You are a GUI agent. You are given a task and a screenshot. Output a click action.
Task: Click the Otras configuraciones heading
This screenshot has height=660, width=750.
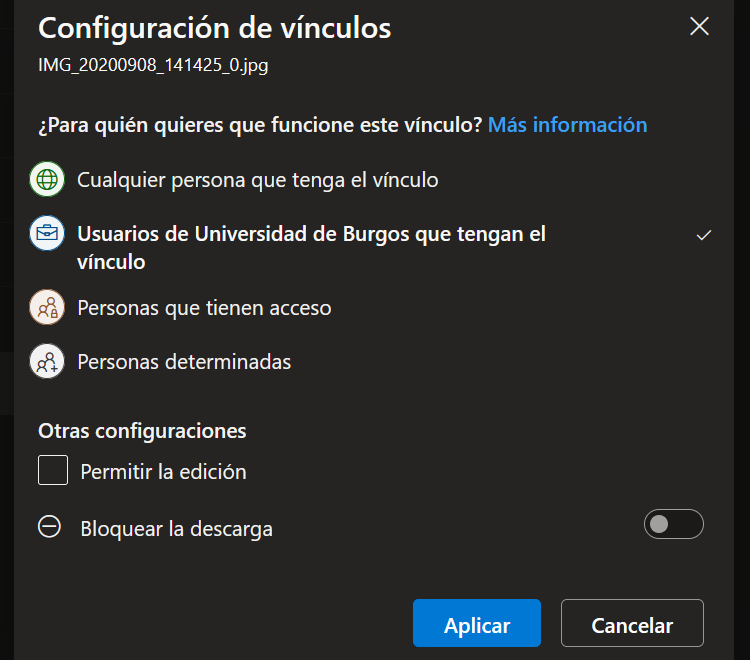tap(142, 430)
